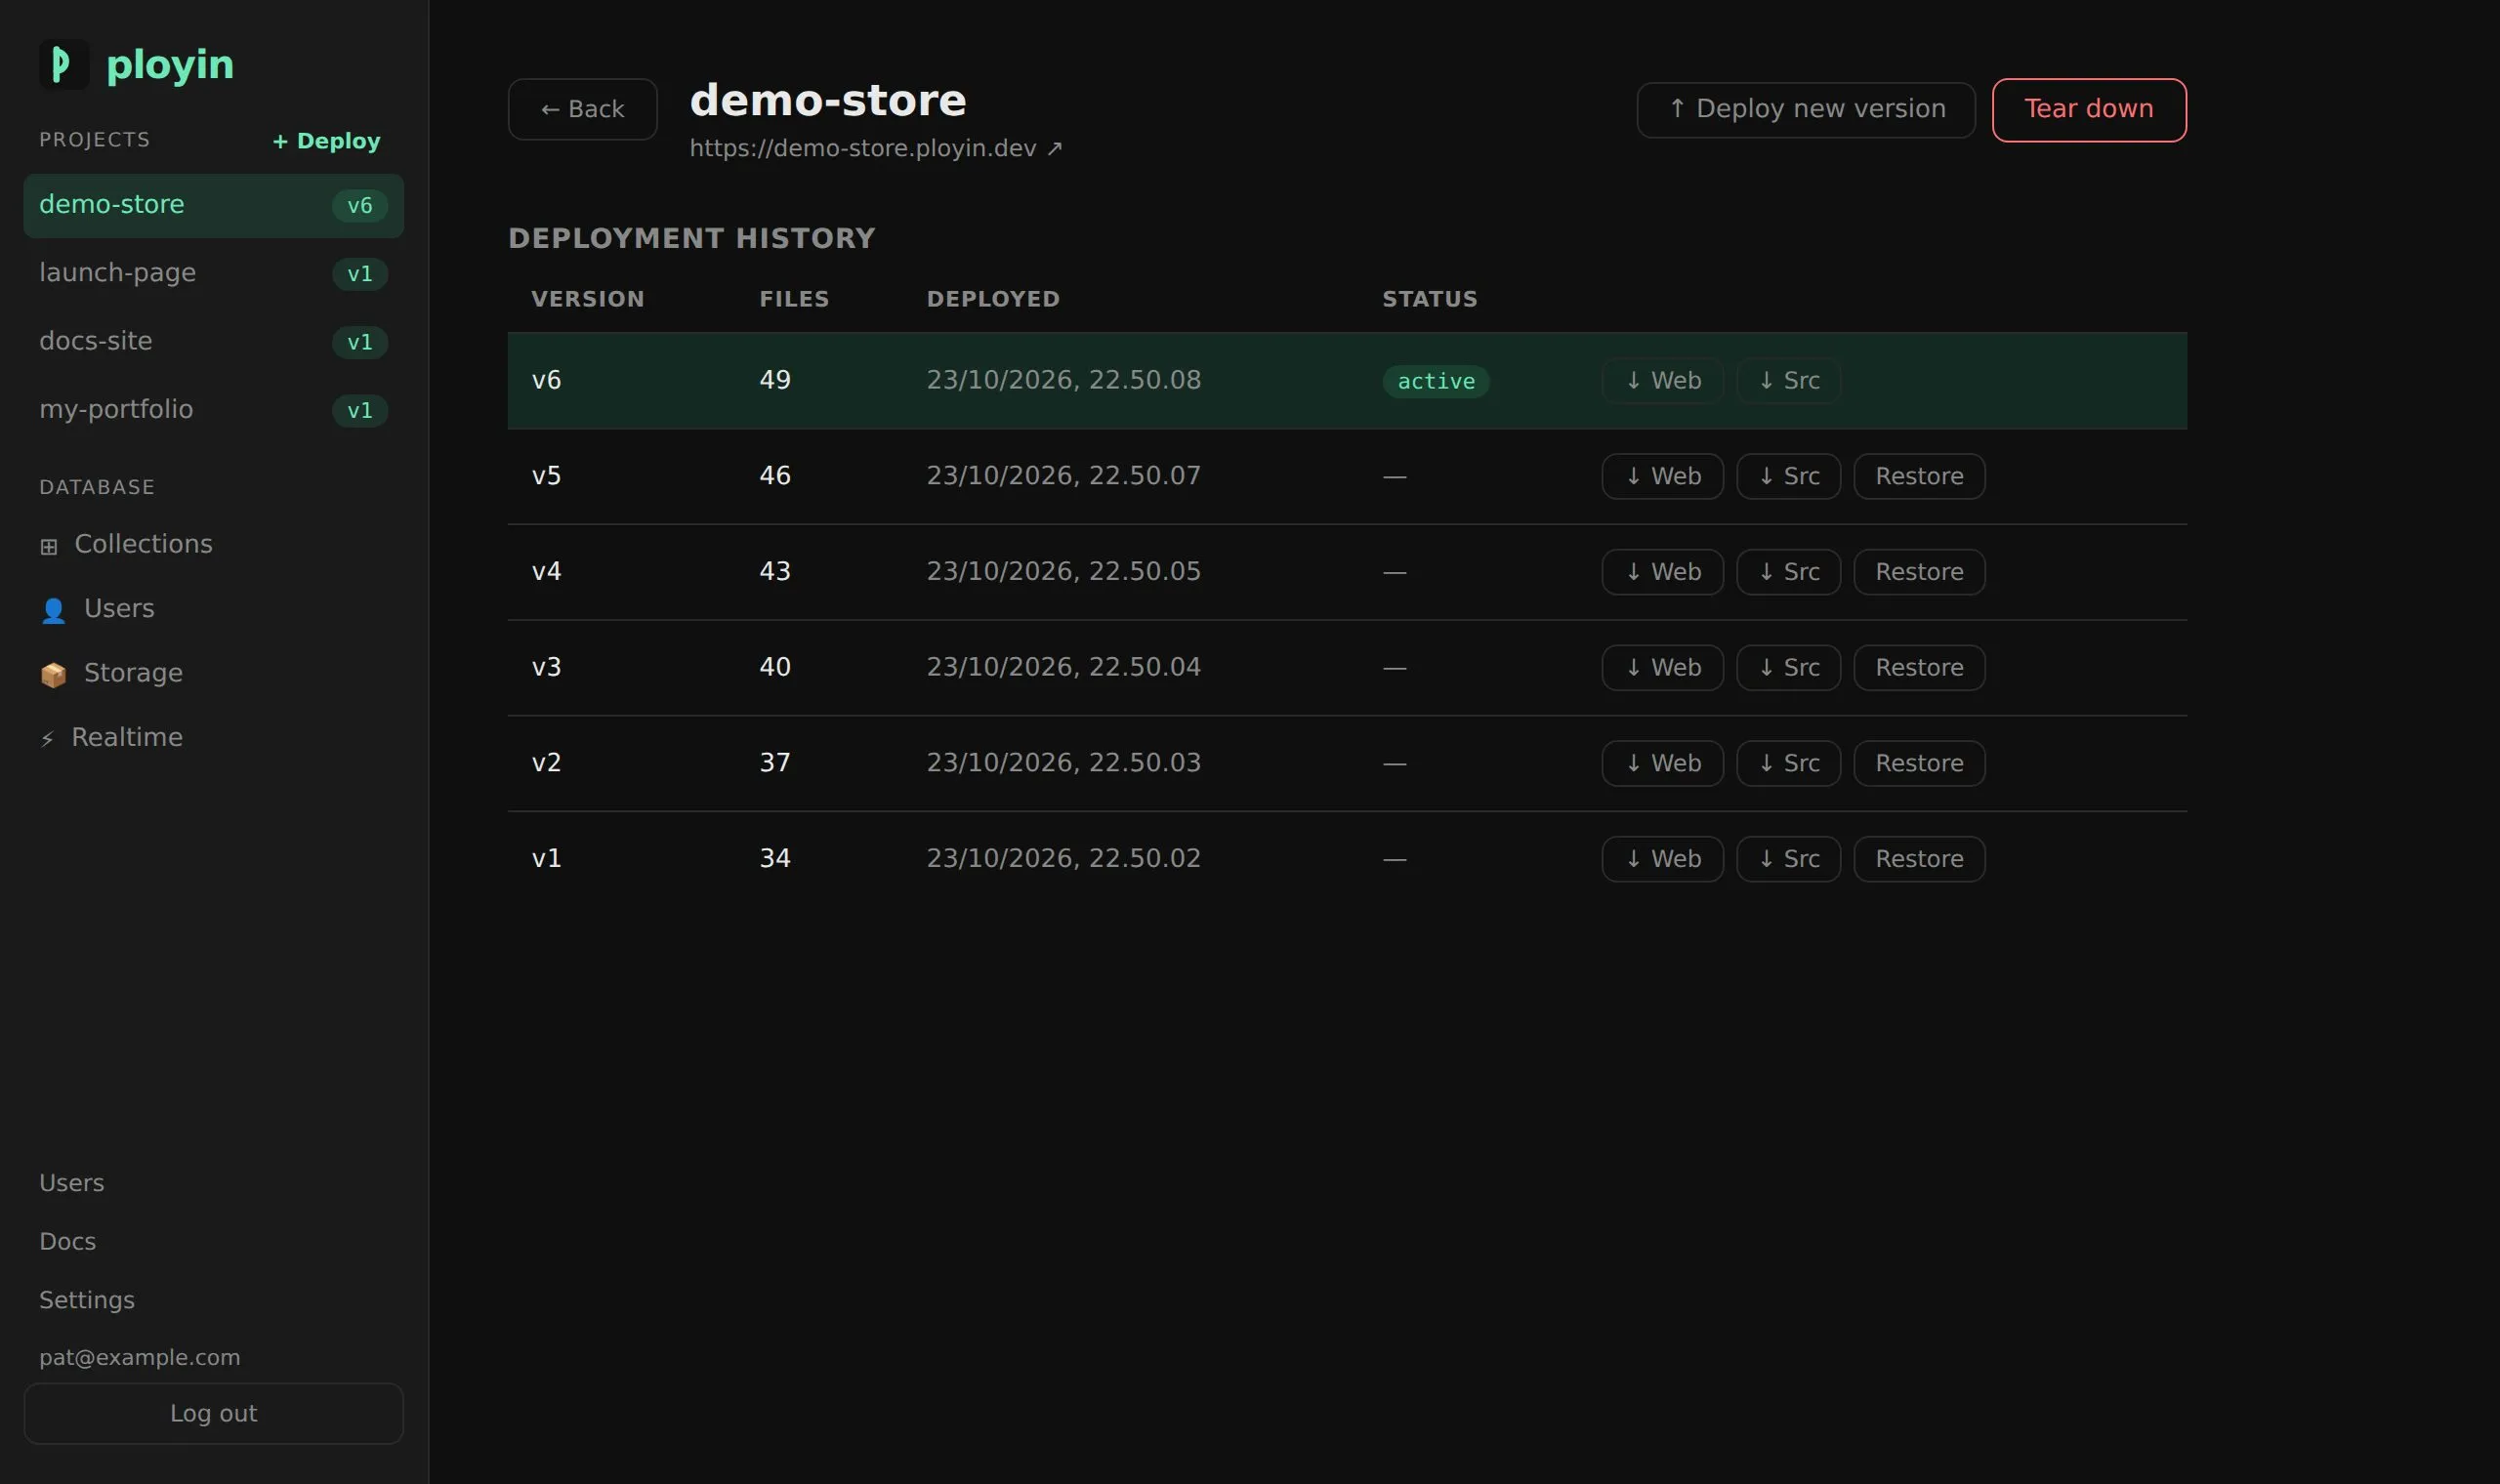Go back with the Back button
The height and width of the screenshot is (1484, 2500).
point(582,109)
